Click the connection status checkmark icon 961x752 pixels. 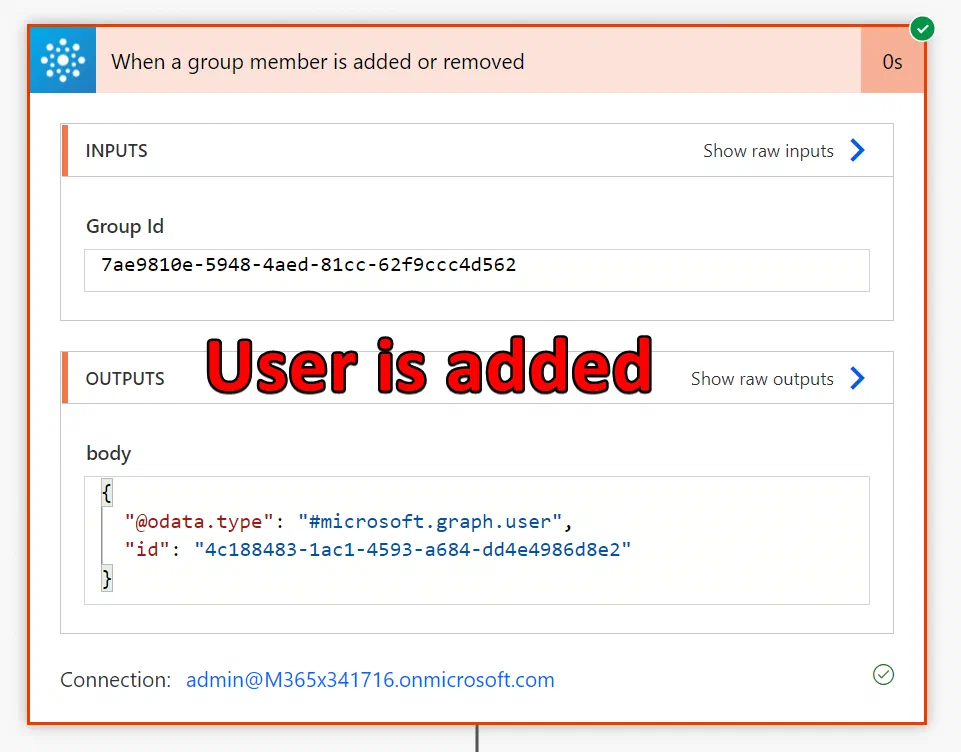(883, 674)
